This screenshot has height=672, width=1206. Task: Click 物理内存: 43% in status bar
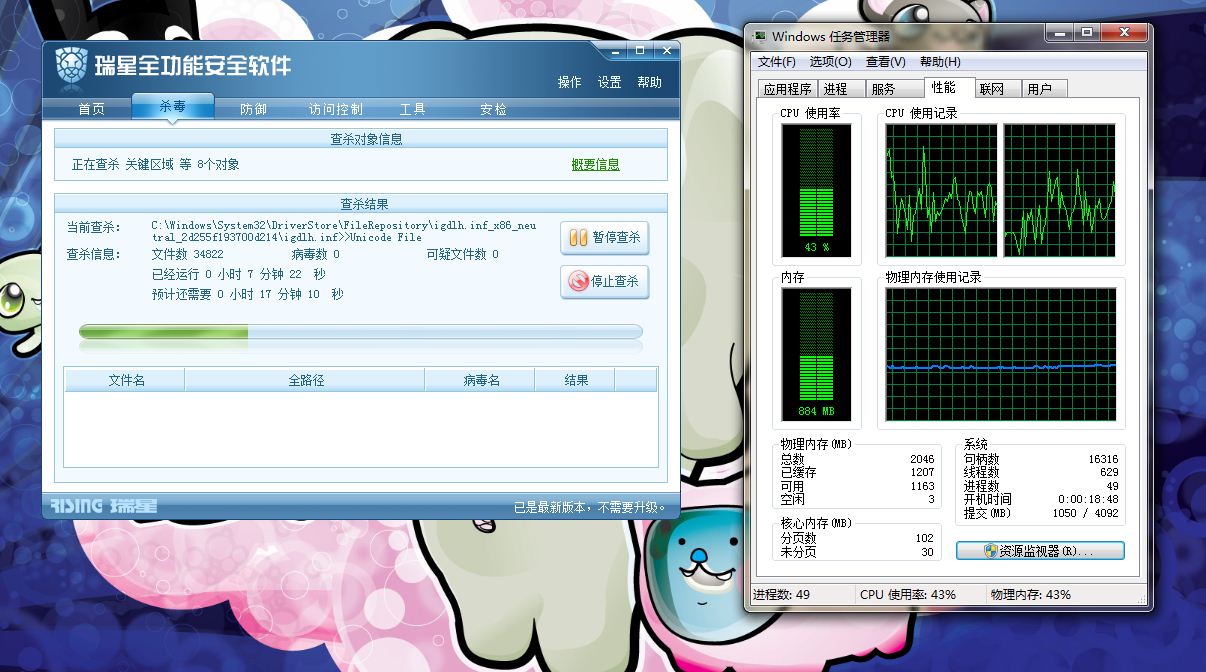tap(1031, 594)
